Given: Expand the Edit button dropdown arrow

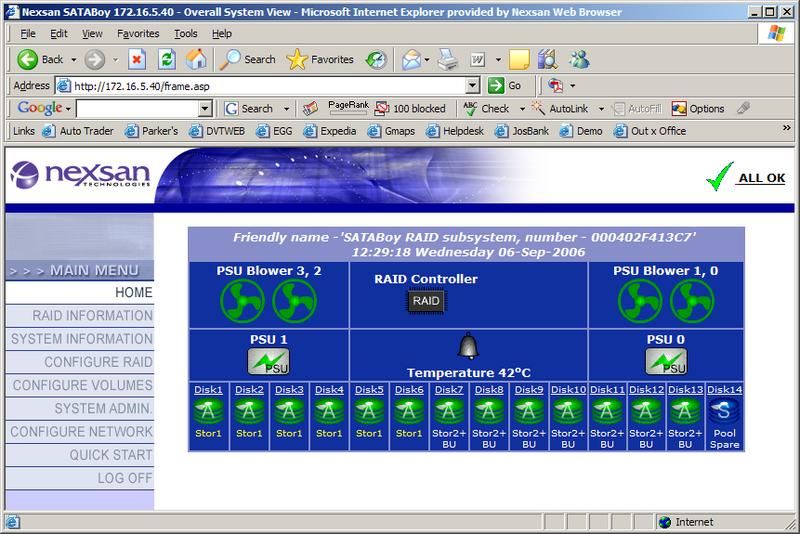Looking at the screenshot, I should tap(498, 60).
